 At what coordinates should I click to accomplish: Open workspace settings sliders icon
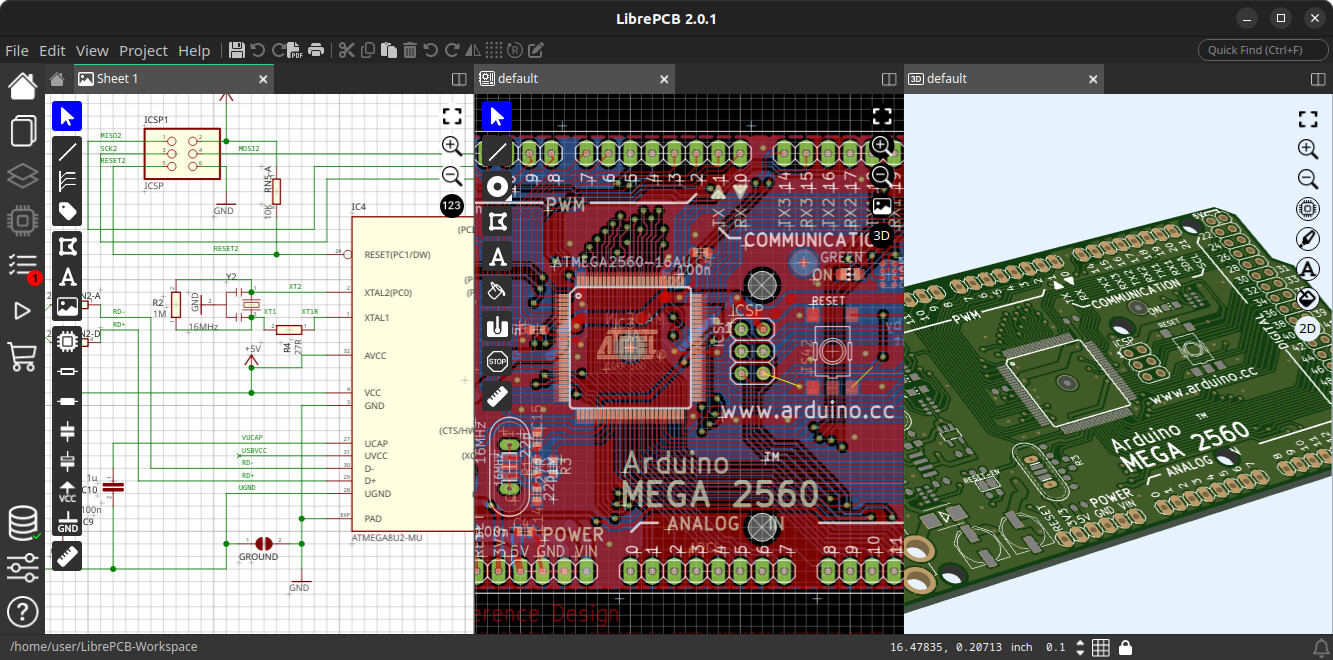(x=23, y=568)
